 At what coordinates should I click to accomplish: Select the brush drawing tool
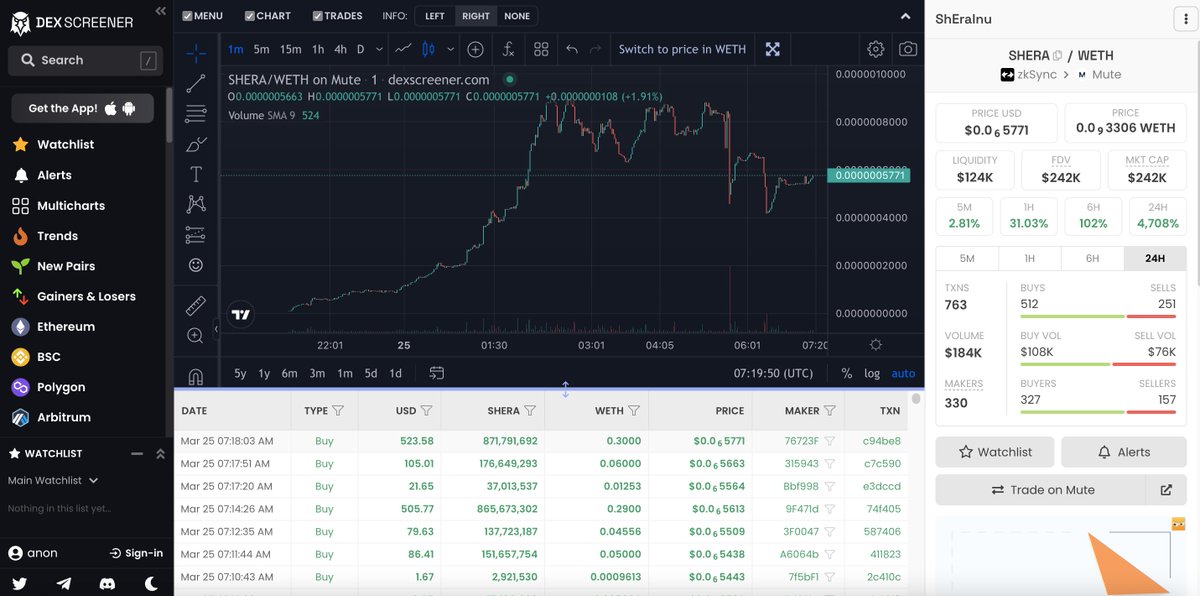(x=196, y=144)
